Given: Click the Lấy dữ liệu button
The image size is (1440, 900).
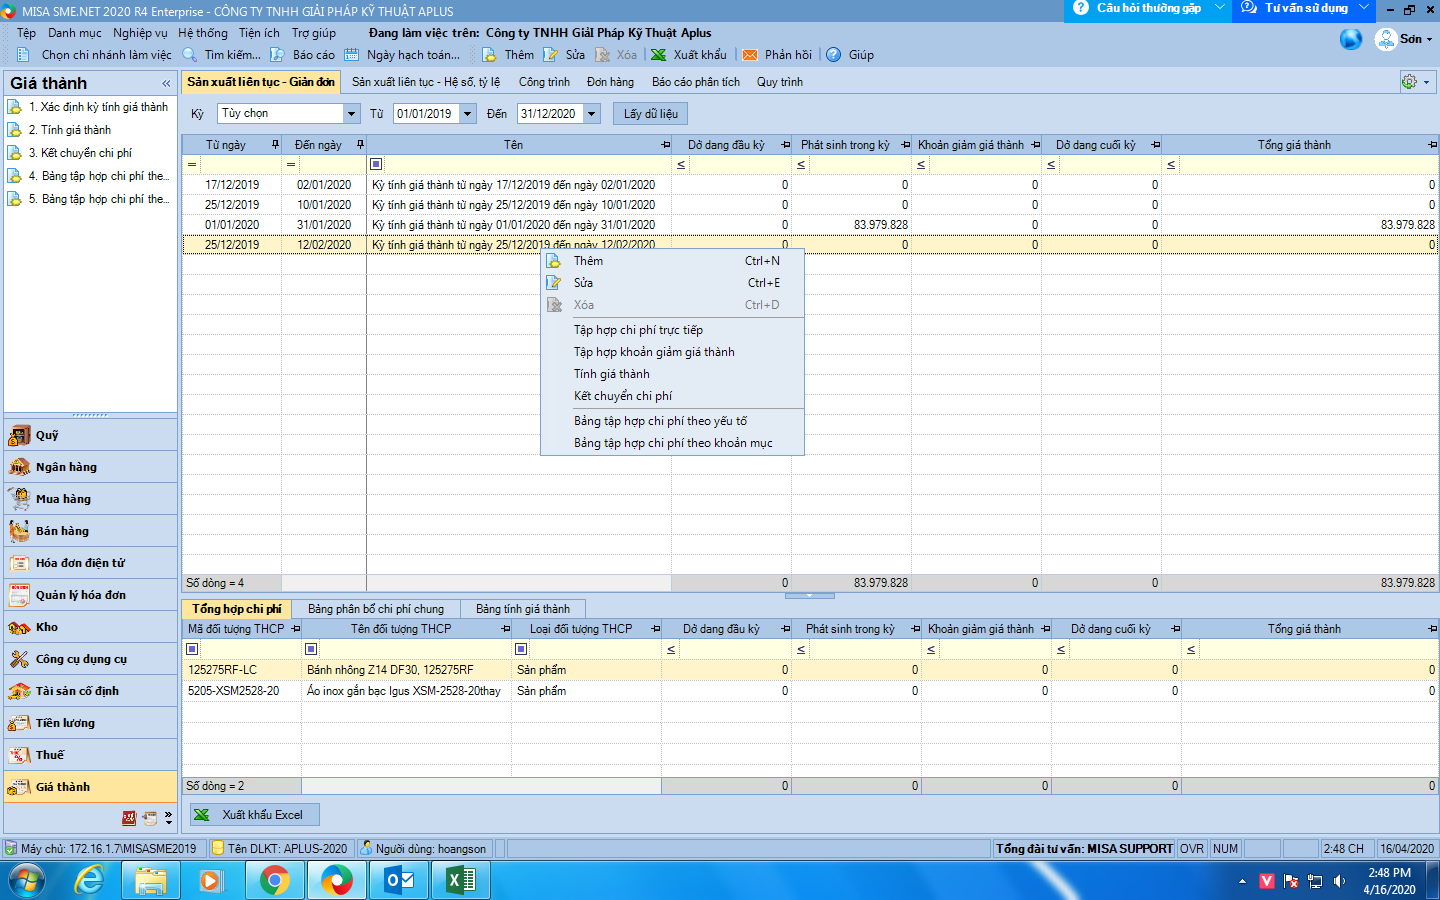Looking at the screenshot, I should 650,114.
